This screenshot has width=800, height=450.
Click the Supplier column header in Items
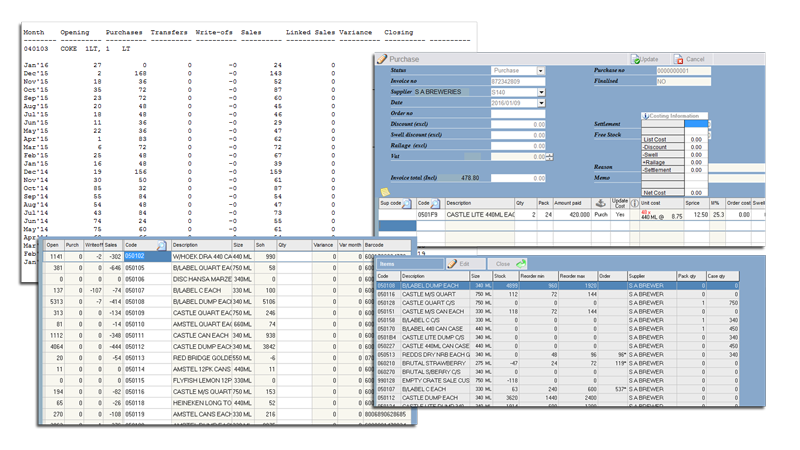652,276
